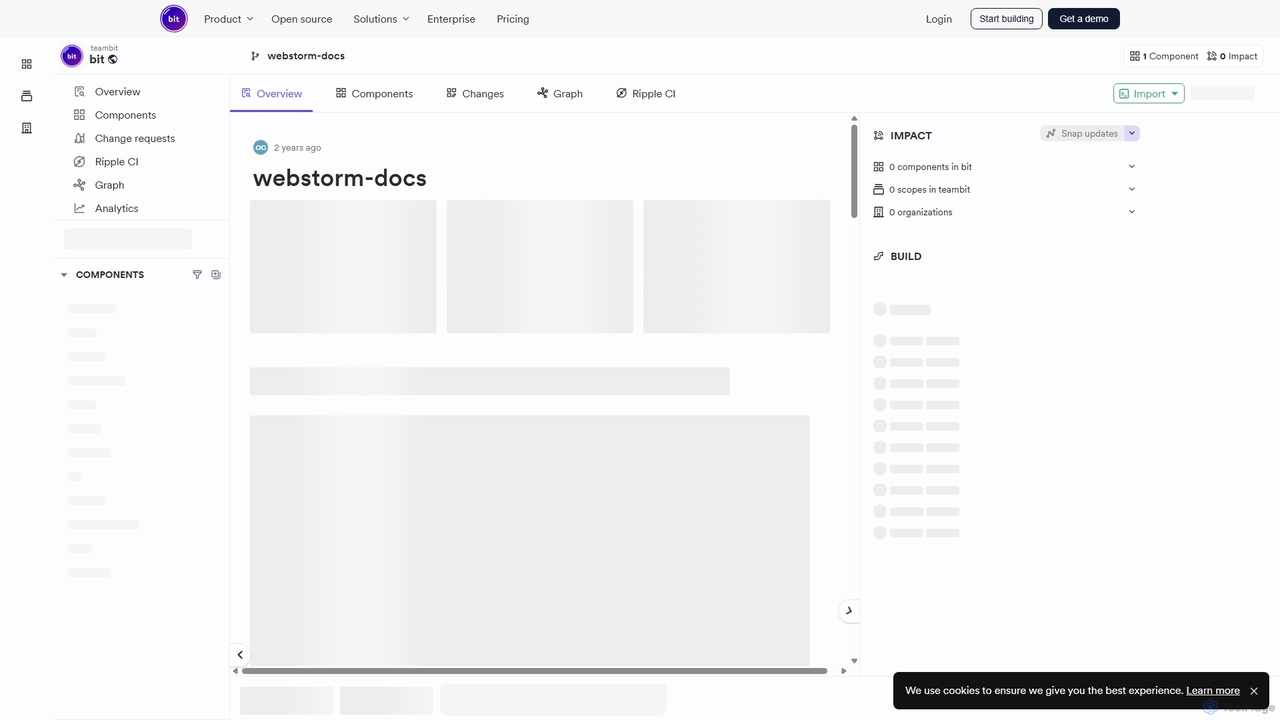Click the collapse tree icon in Components header
The image size is (1280, 720).
pyautogui.click(x=216, y=274)
